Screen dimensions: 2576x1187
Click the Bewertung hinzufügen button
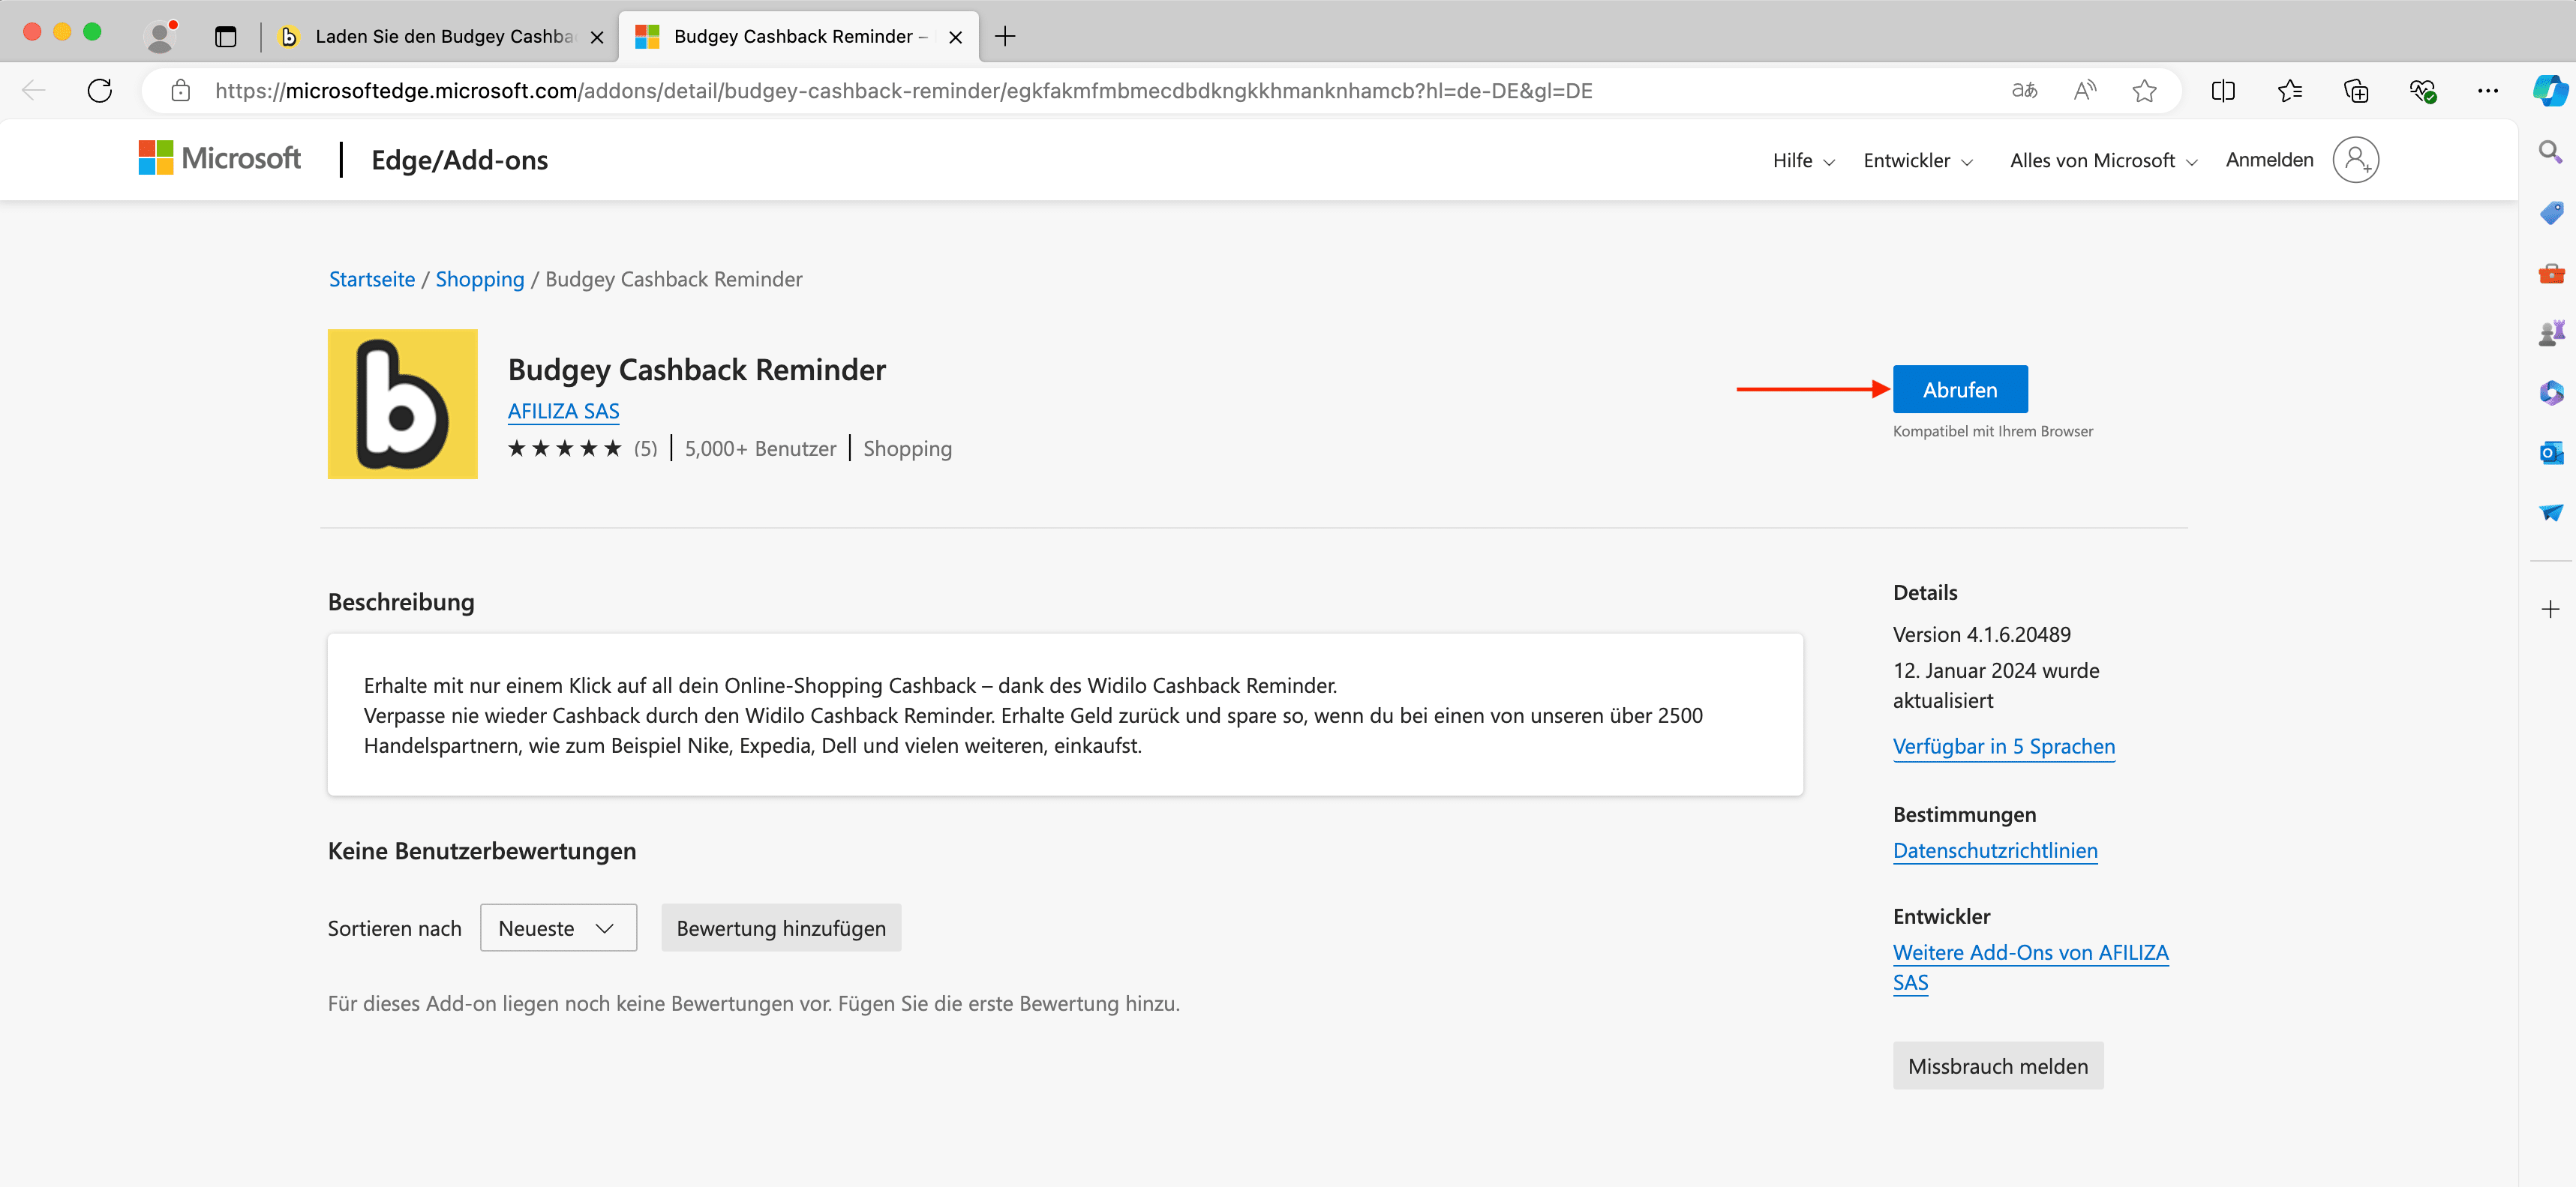[780, 928]
